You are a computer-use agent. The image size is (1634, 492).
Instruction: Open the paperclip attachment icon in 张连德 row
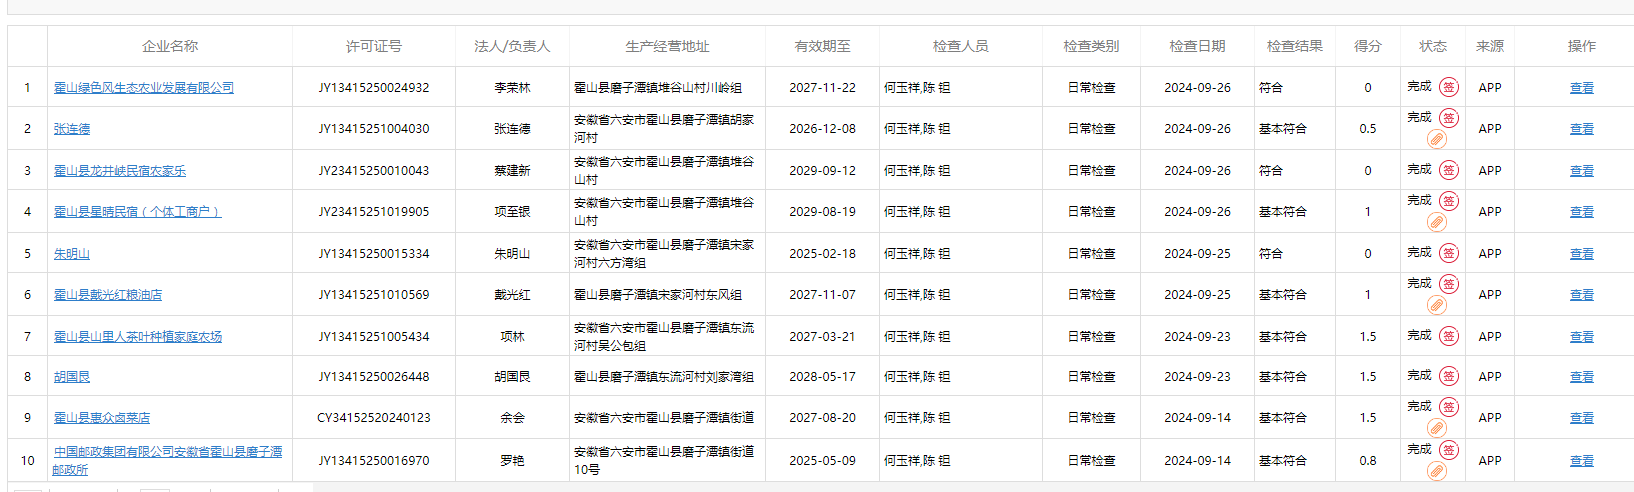1437,139
